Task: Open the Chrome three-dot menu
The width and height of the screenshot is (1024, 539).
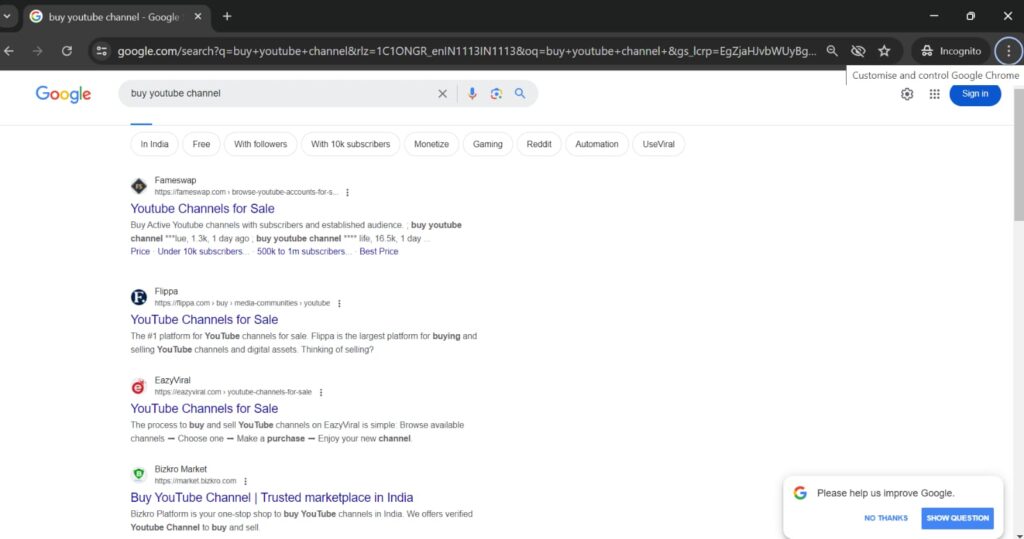Action: coord(1008,51)
